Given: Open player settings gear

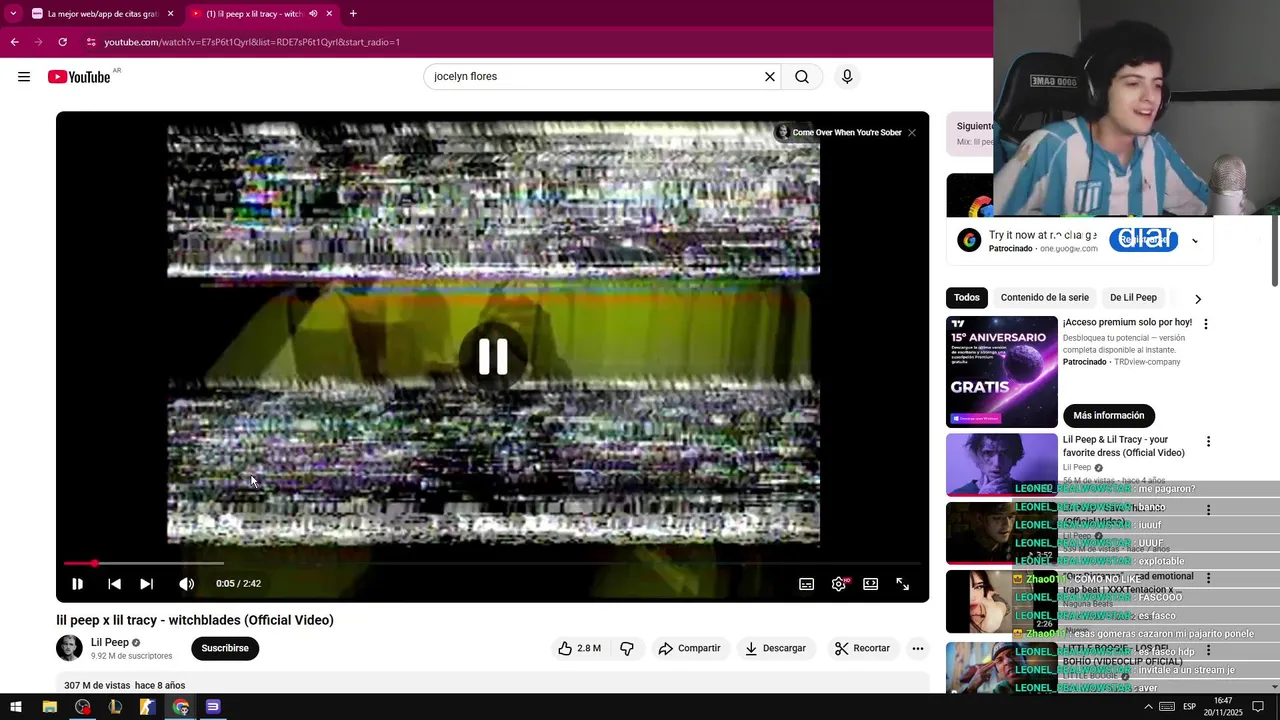Looking at the screenshot, I should point(839,584).
